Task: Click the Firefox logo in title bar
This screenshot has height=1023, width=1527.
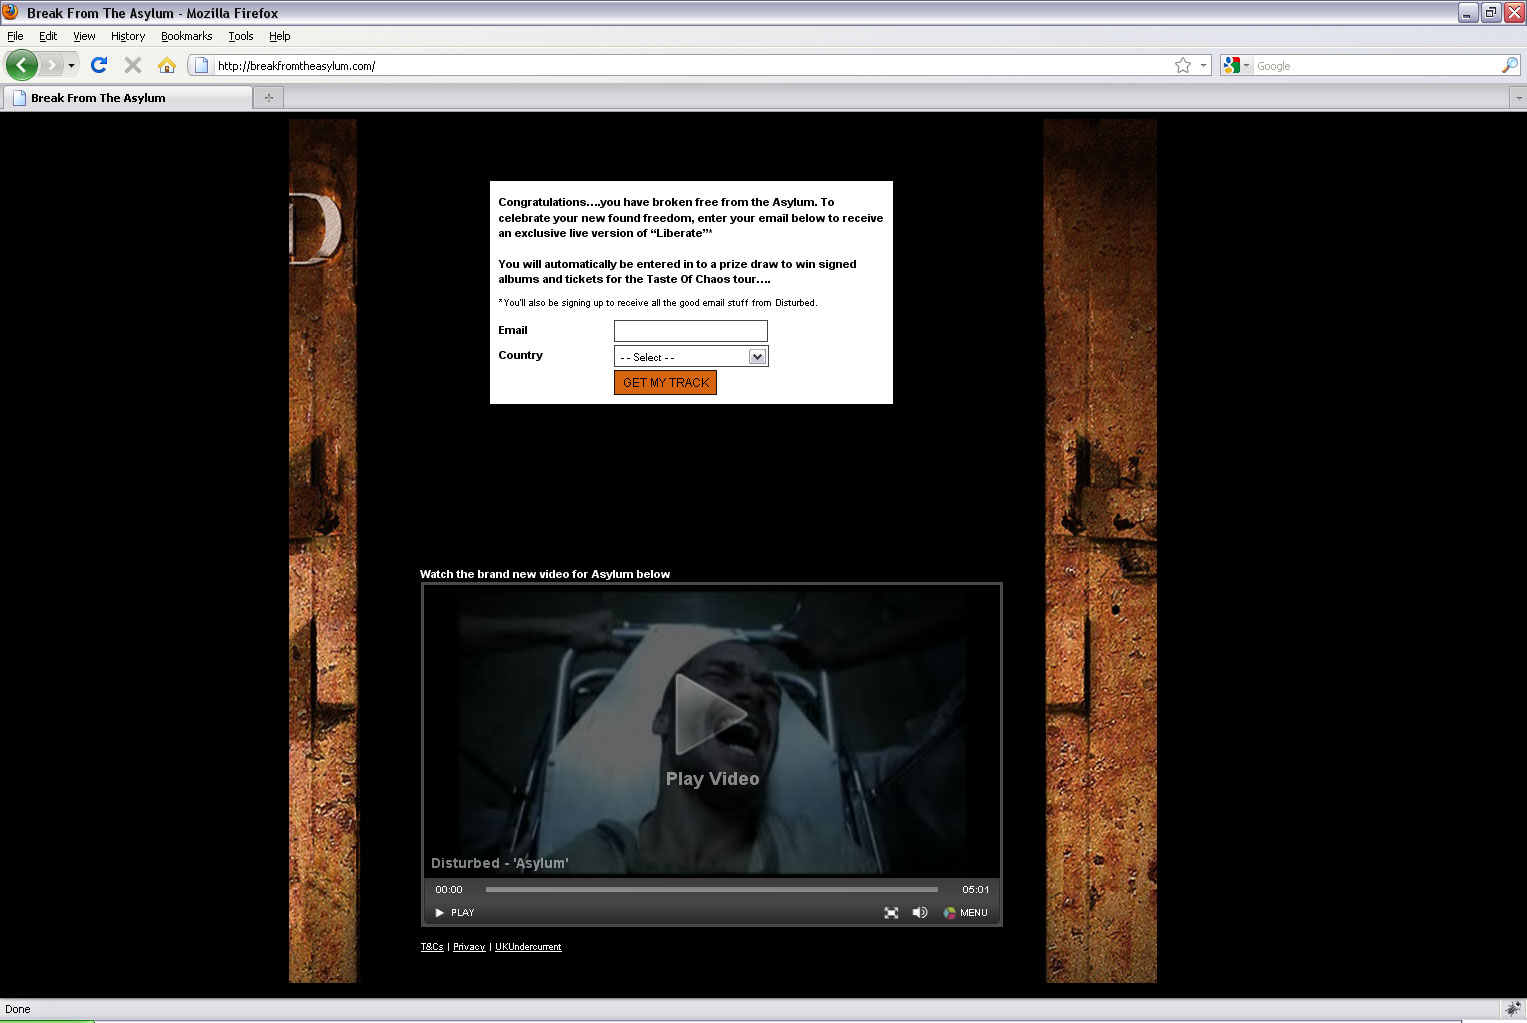Action: click(x=11, y=12)
